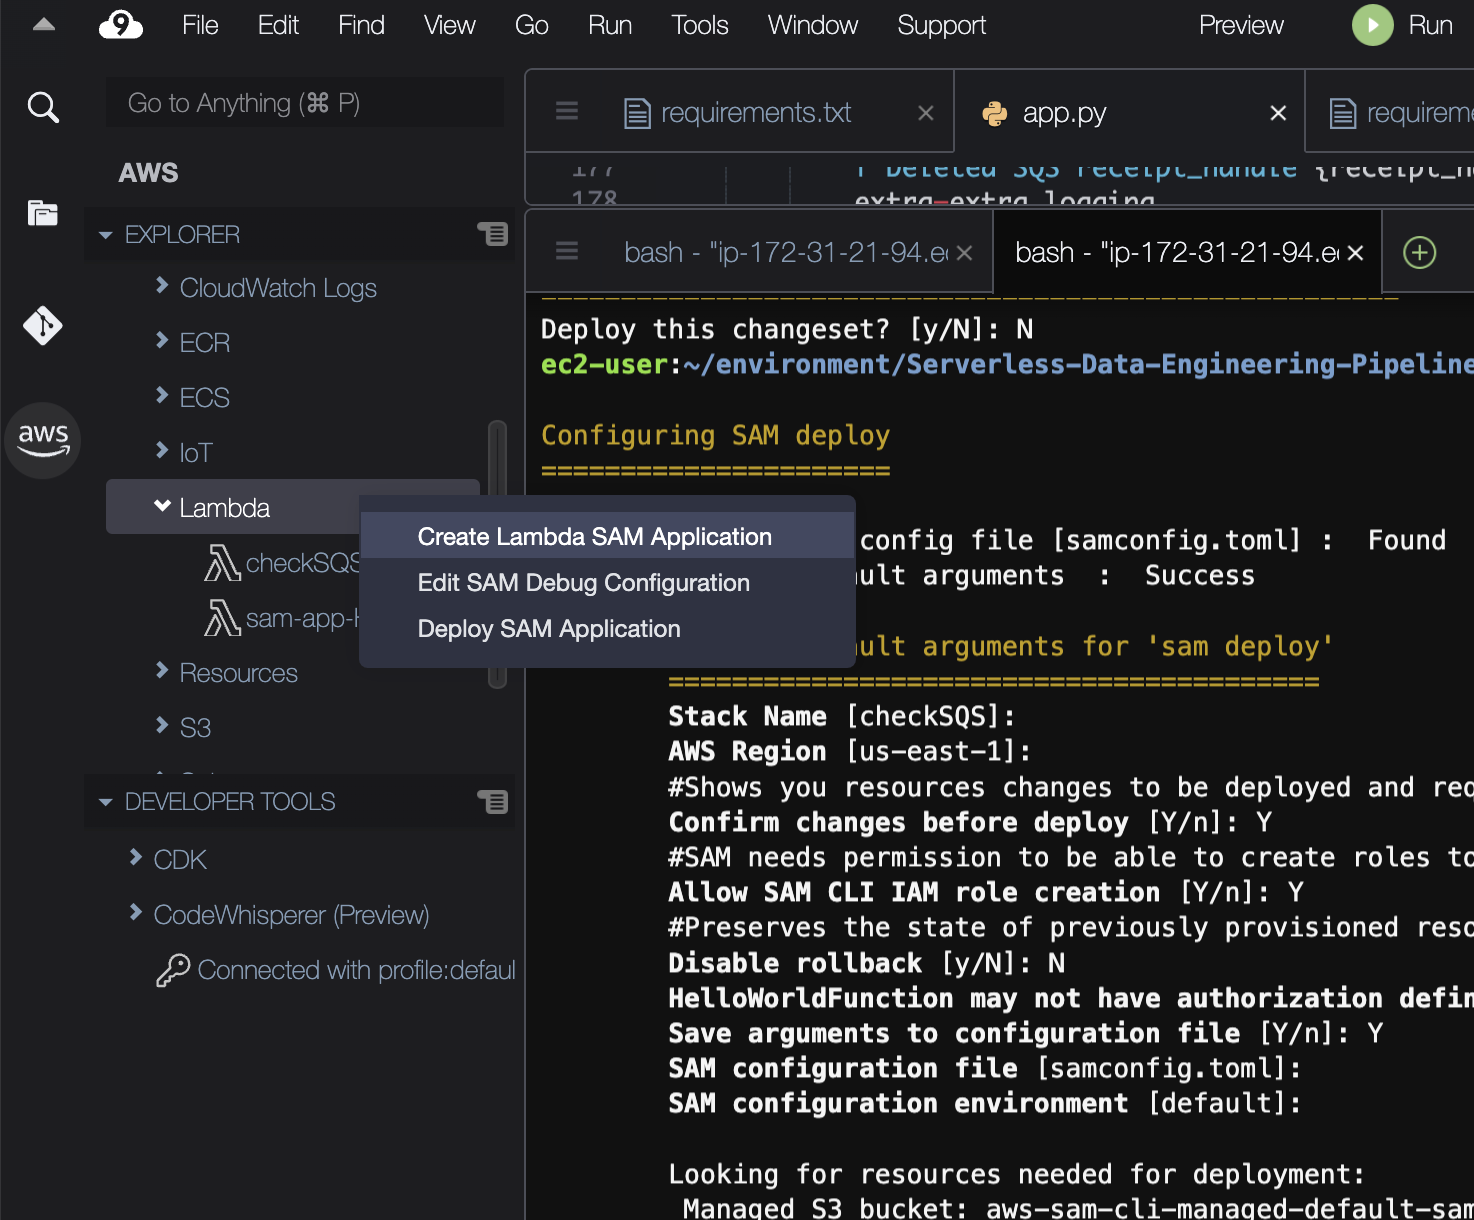Open the AWS sidebar icon
Screen dimensions: 1474x1220
(43, 440)
